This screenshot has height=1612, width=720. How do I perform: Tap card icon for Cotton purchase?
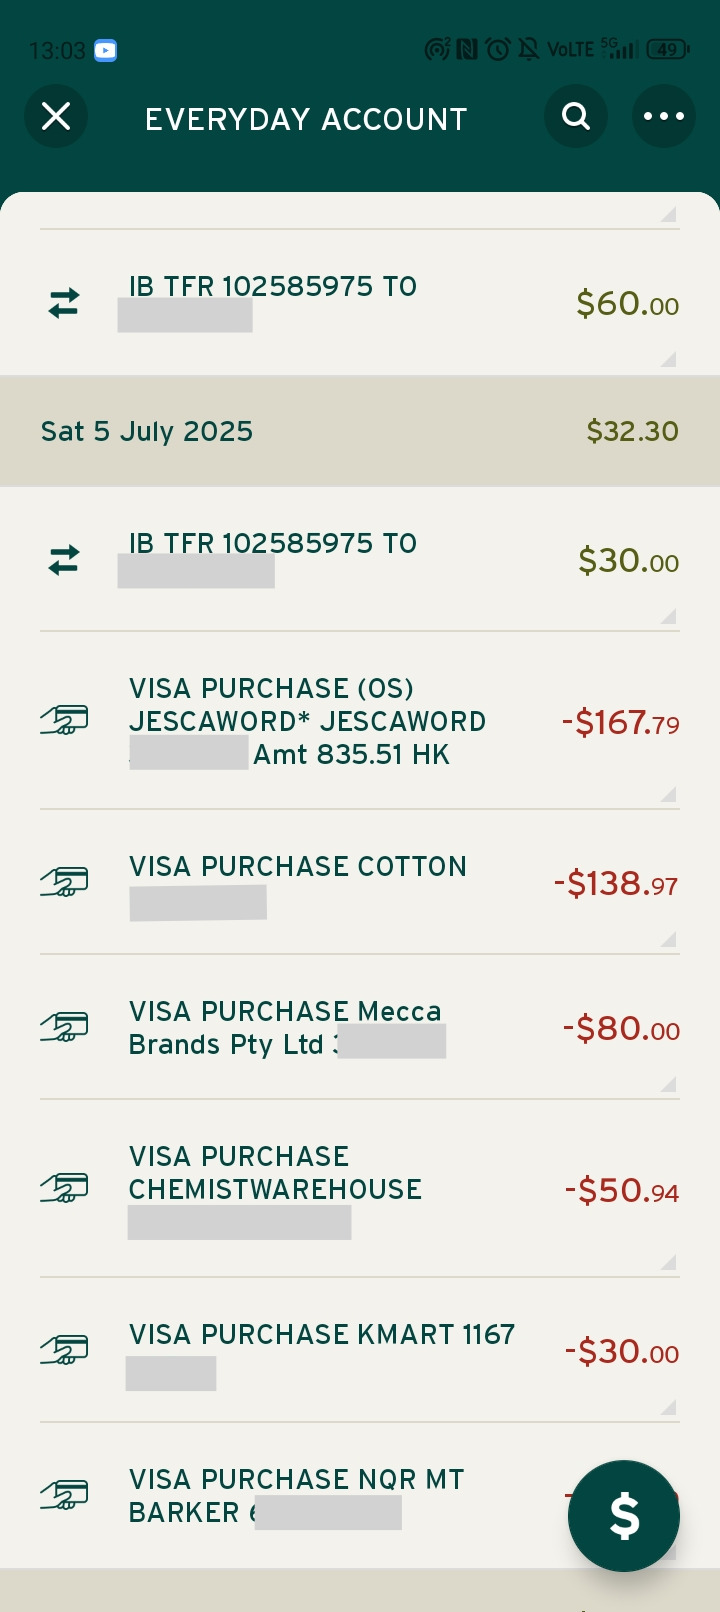[x=64, y=882]
